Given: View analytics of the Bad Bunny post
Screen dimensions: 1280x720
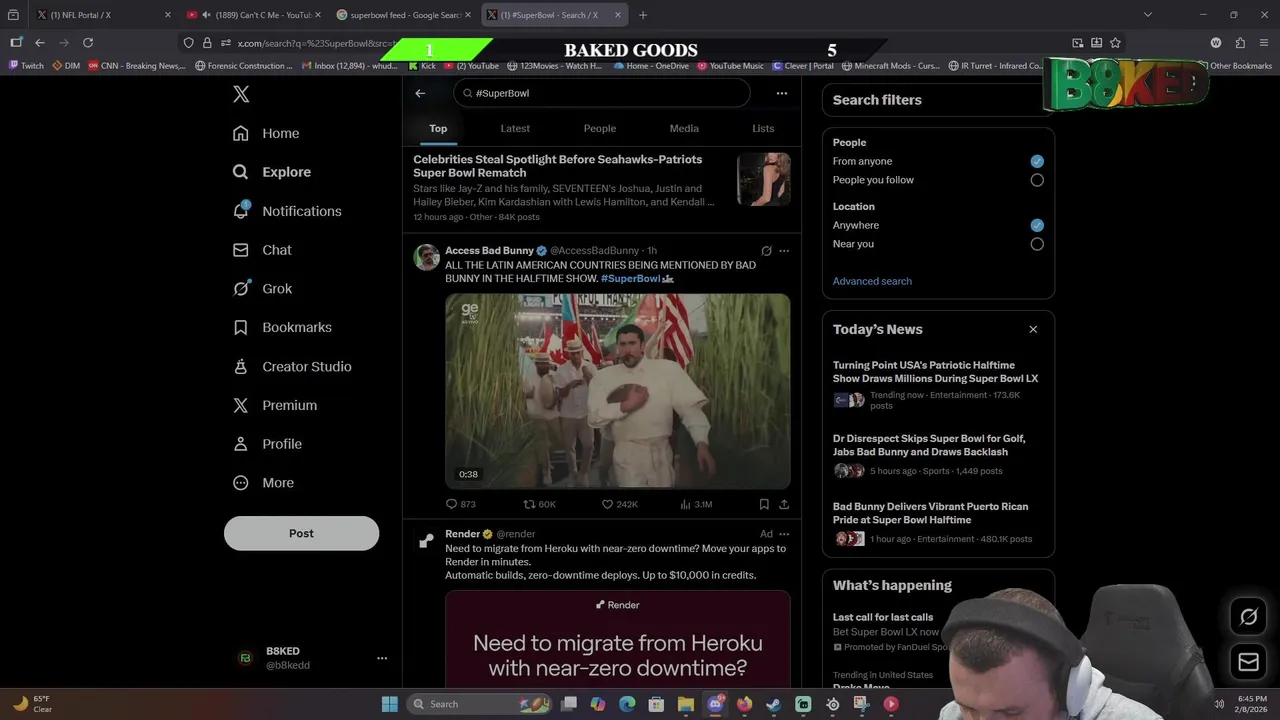Looking at the screenshot, I should tap(696, 504).
